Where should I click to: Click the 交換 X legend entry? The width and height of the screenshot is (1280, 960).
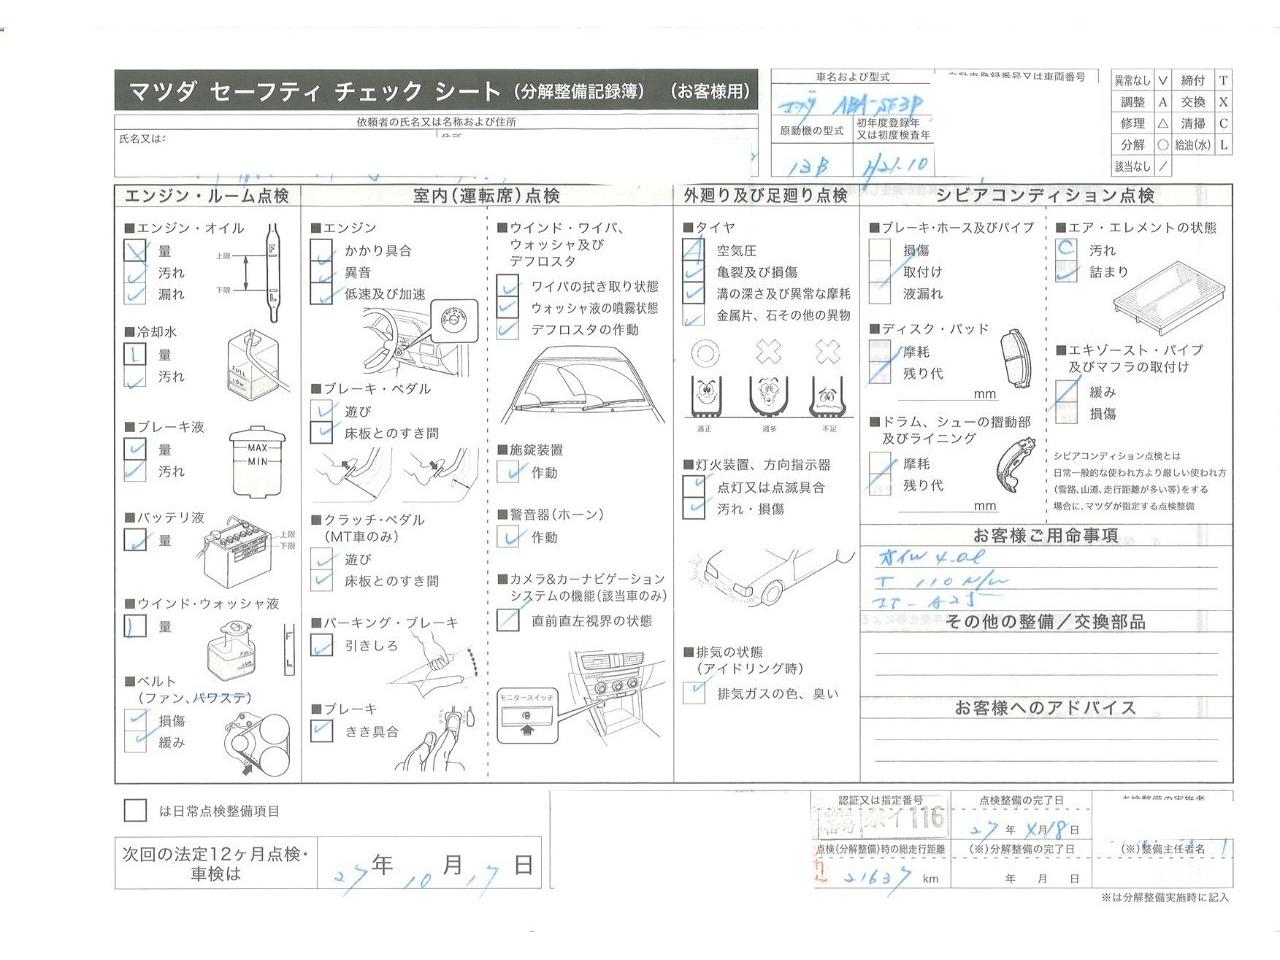(x=1204, y=102)
